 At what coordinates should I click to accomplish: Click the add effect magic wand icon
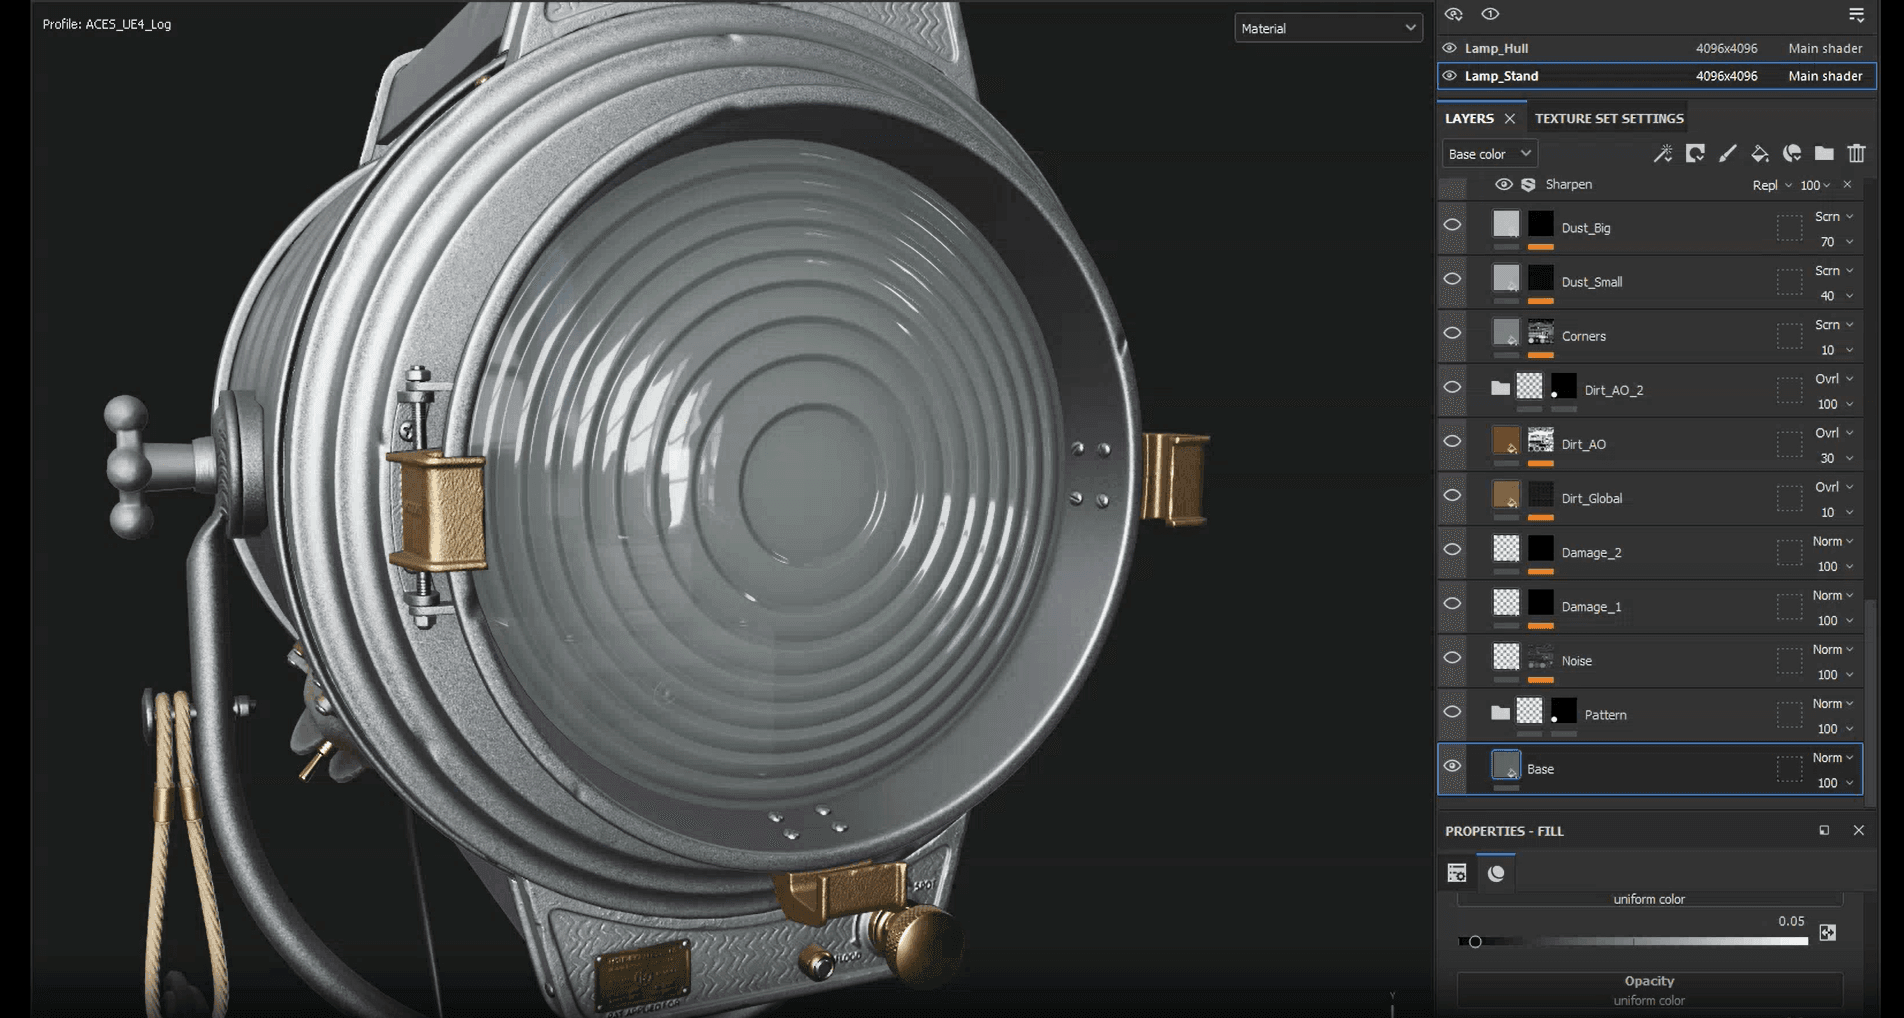click(1662, 153)
